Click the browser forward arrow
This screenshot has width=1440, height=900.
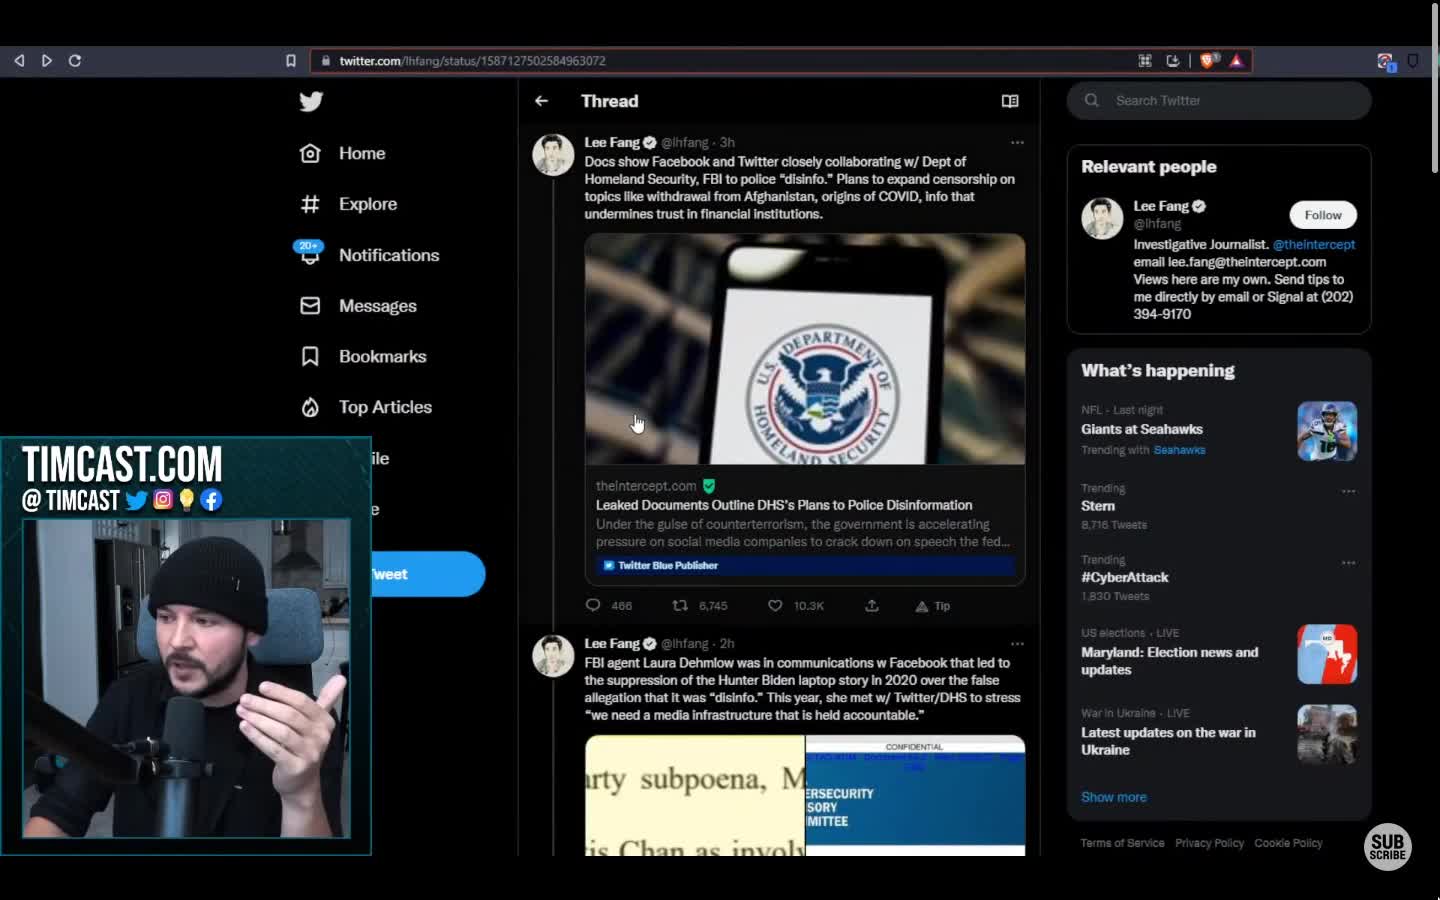46,61
